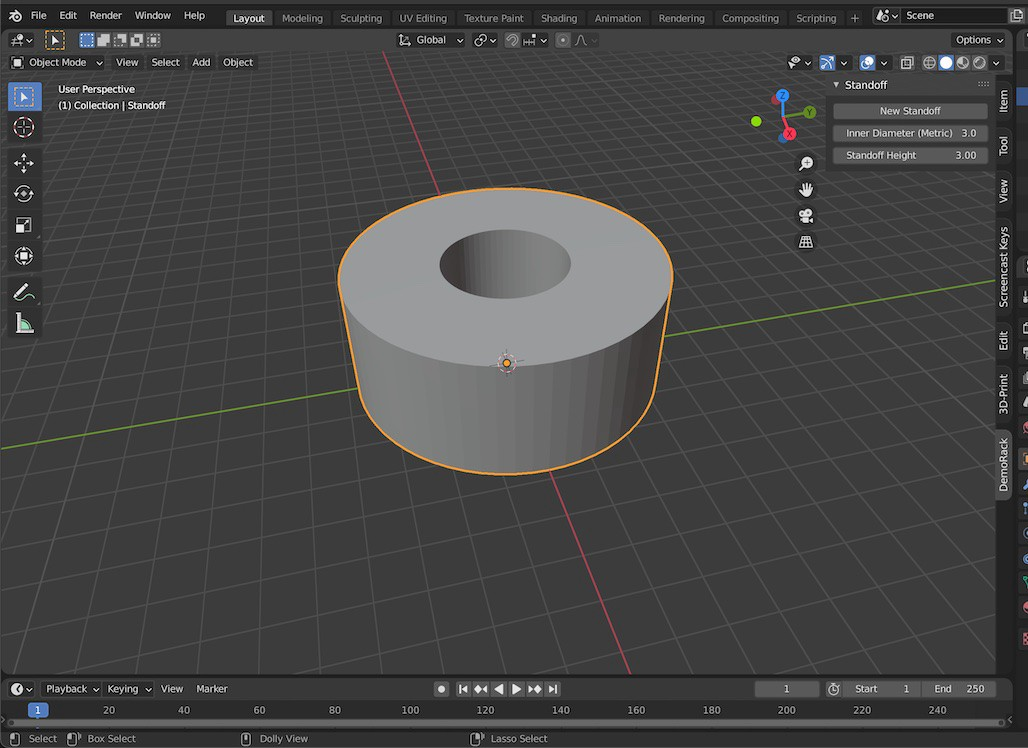Open the shading options dropdown arrow
The width and height of the screenshot is (1028, 748).
tap(996, 62)
